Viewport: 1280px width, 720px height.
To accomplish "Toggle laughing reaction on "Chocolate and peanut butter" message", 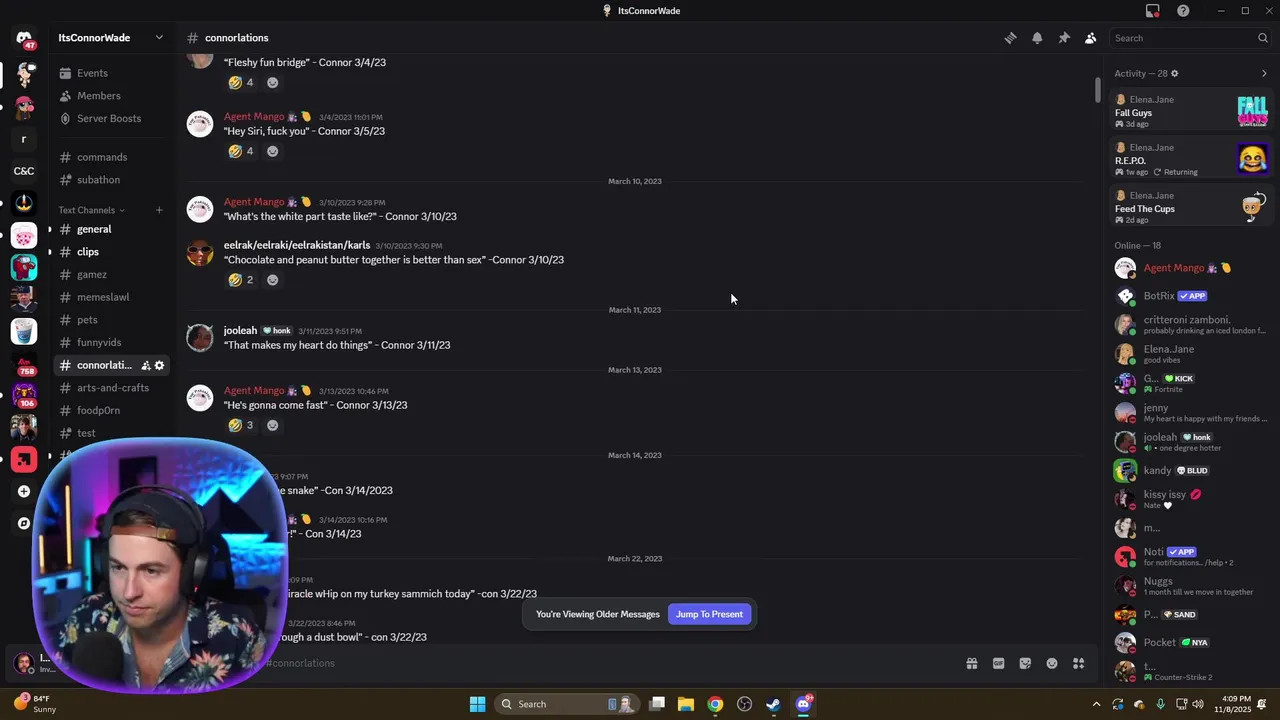I will pyautogui.click(x=241, y=280).
